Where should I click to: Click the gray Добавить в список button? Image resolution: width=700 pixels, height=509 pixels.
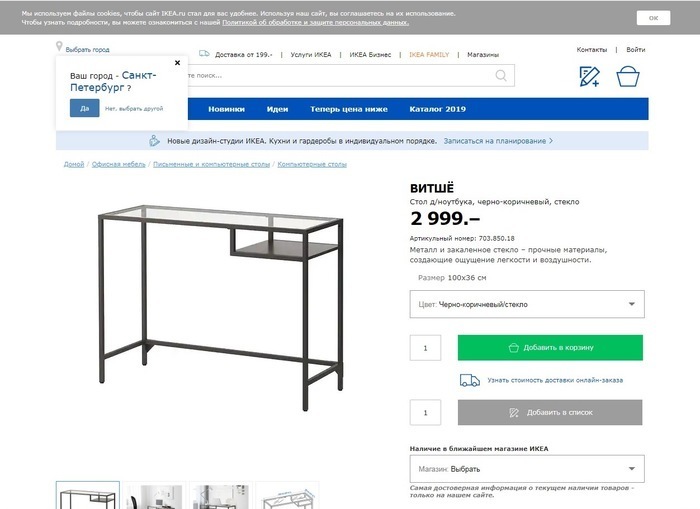point(550,412)
